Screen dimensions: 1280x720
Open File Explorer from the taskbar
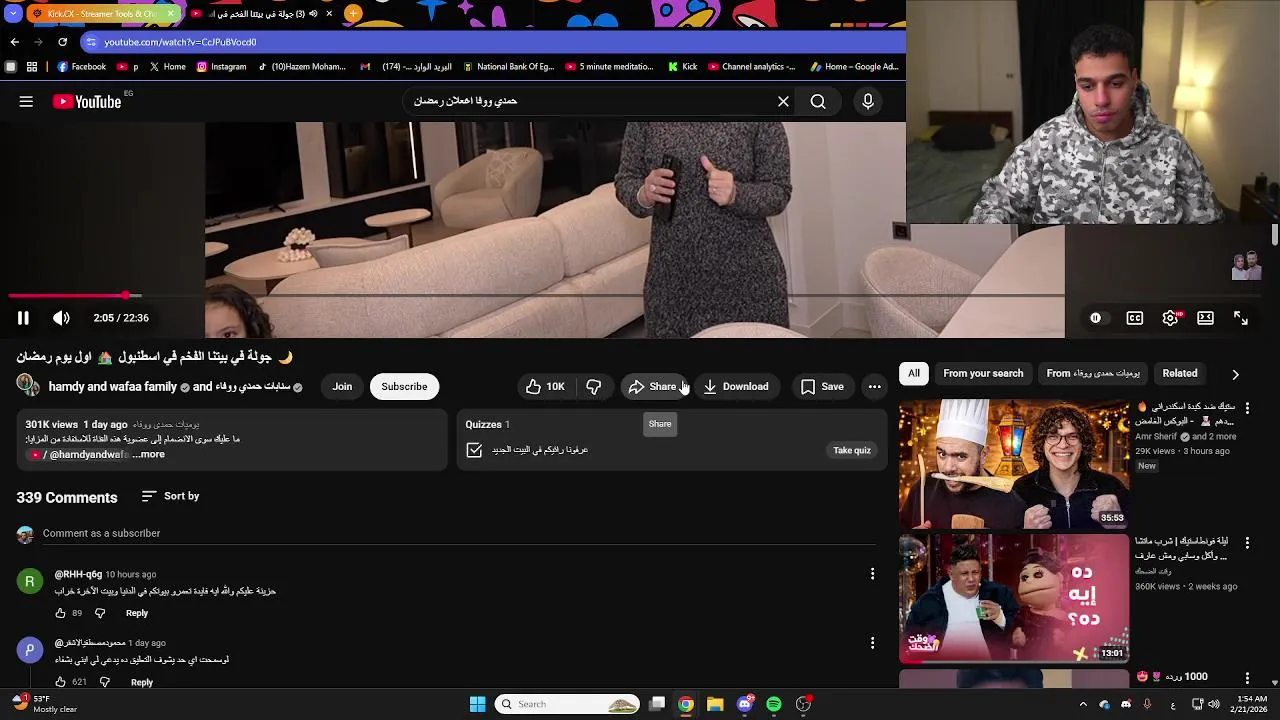point(715,704)
